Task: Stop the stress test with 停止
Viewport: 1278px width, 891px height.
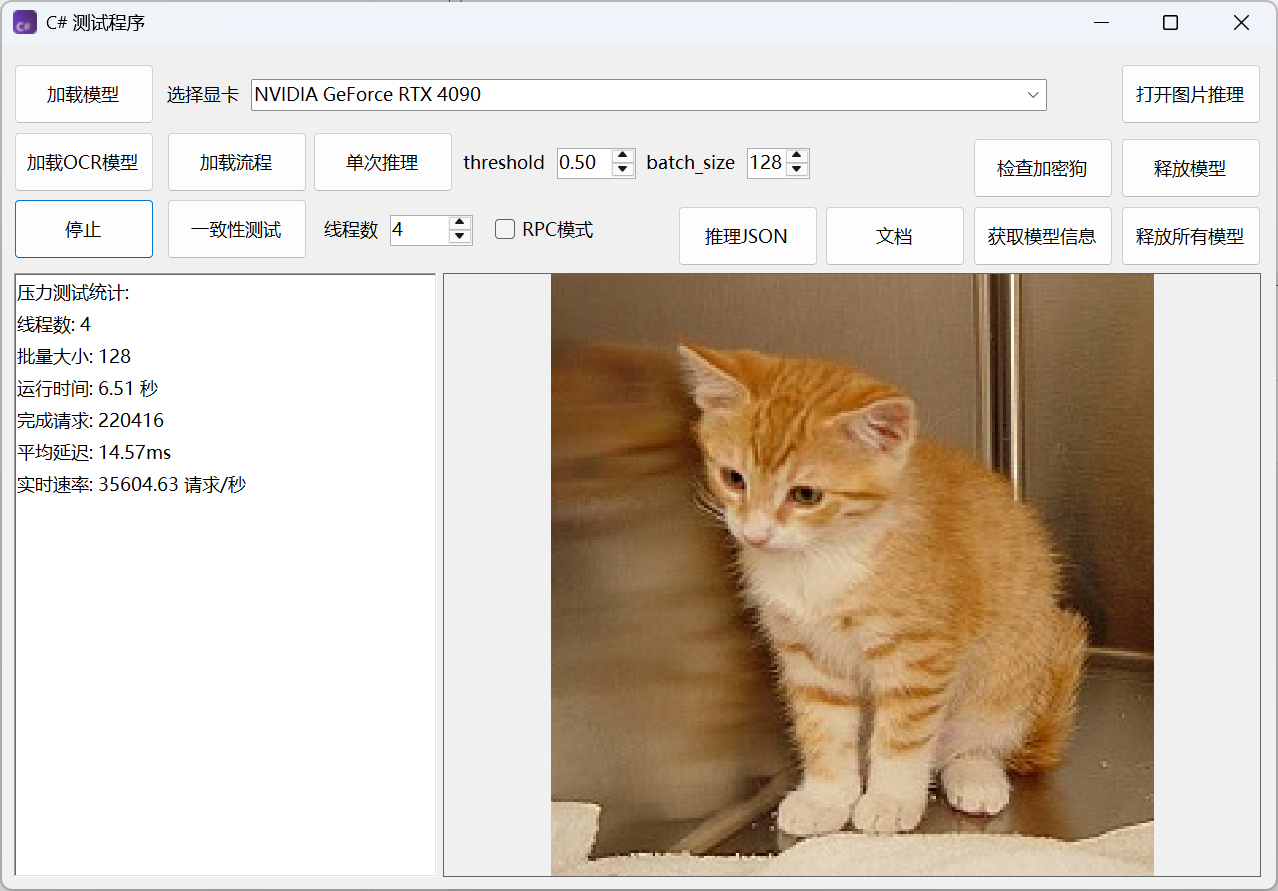Action: pos(83,229)
